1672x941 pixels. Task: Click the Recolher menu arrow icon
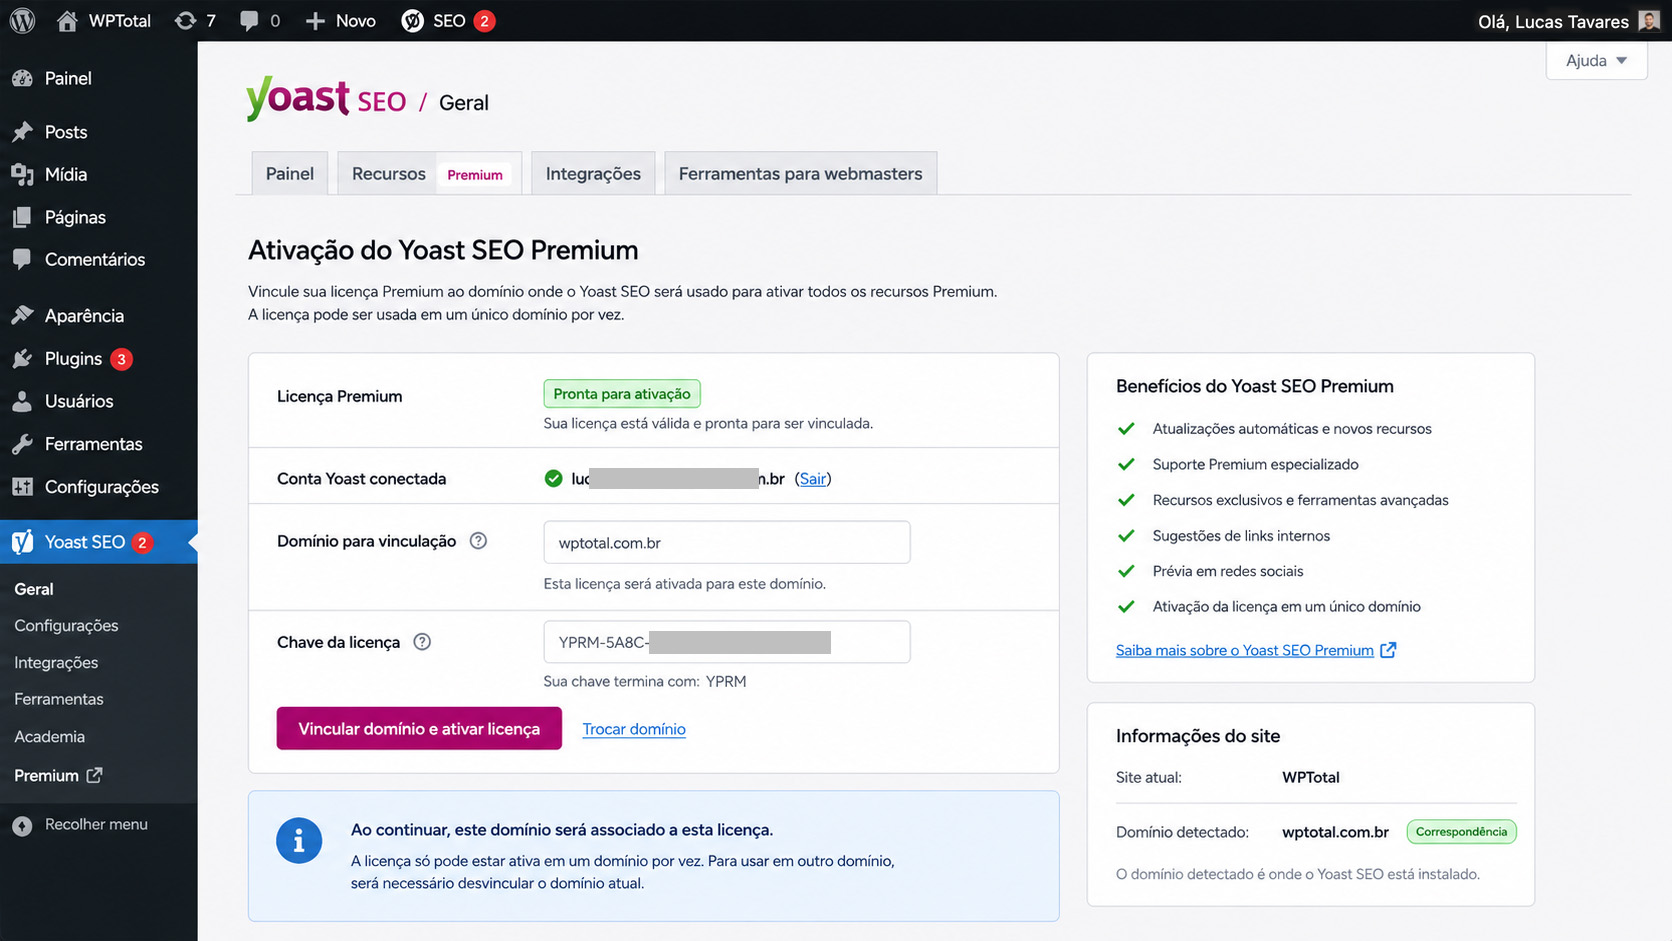(x=22, y=825)
